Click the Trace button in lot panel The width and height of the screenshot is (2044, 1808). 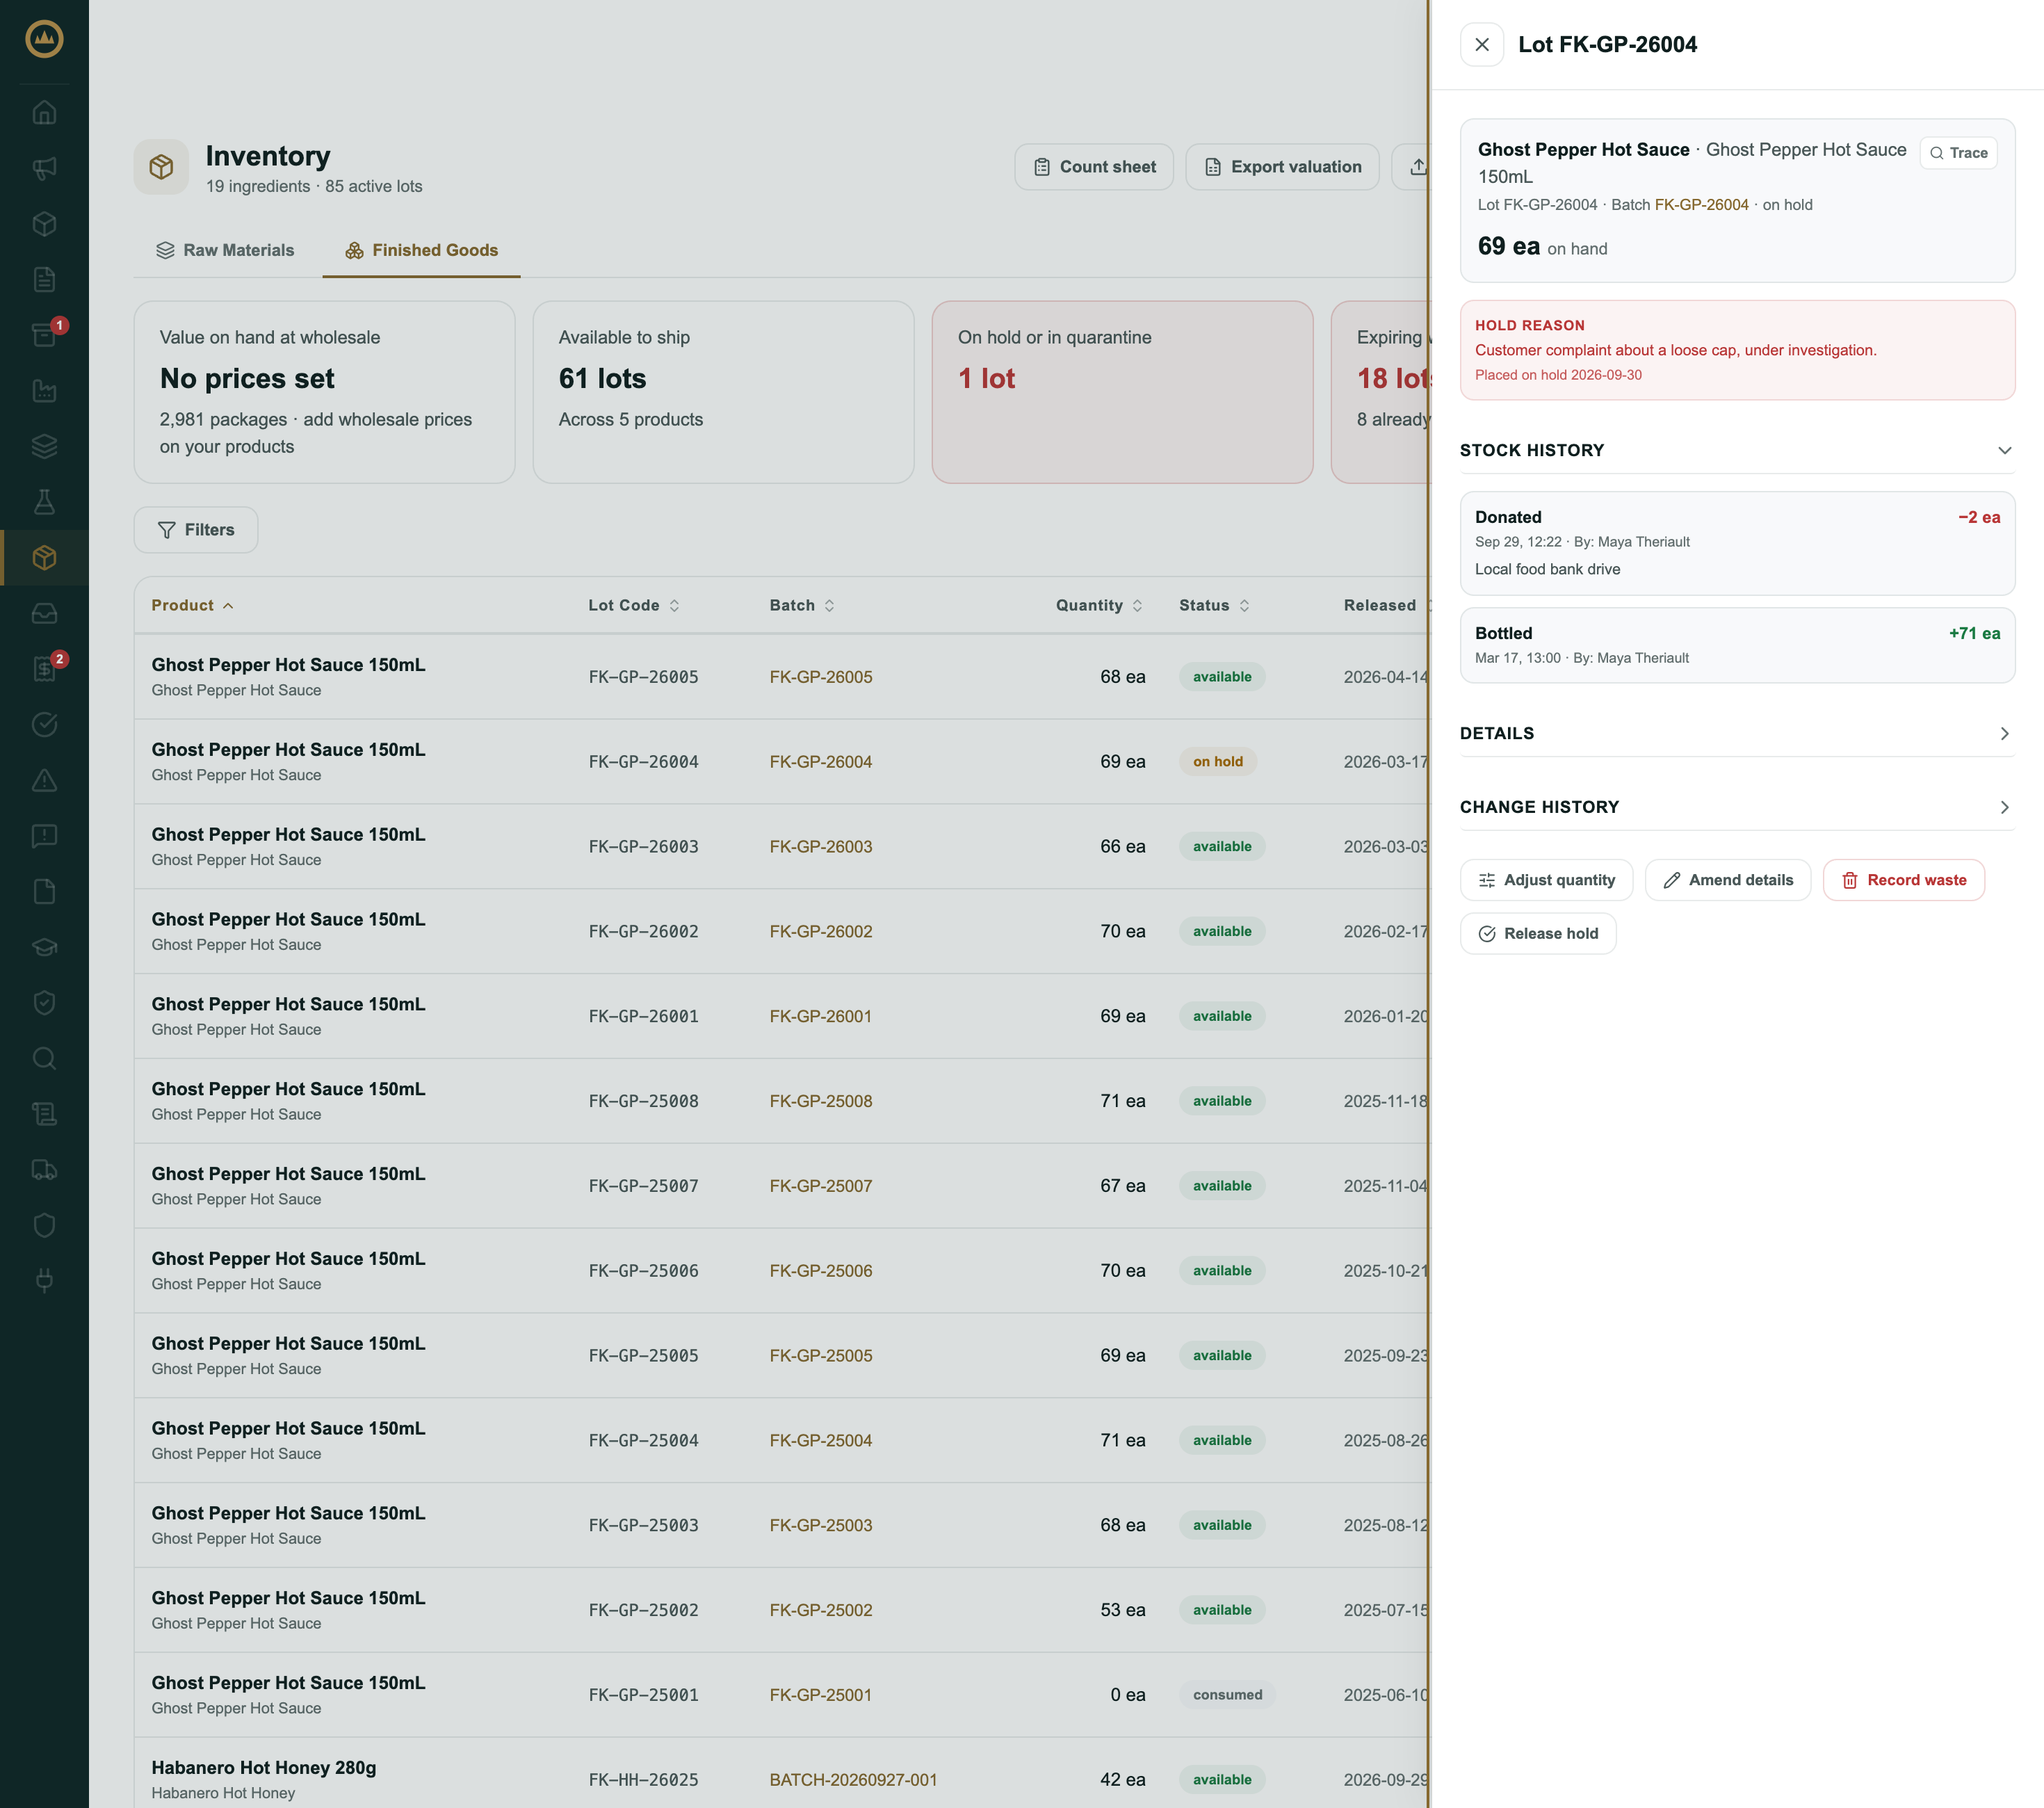point(1958,153)
